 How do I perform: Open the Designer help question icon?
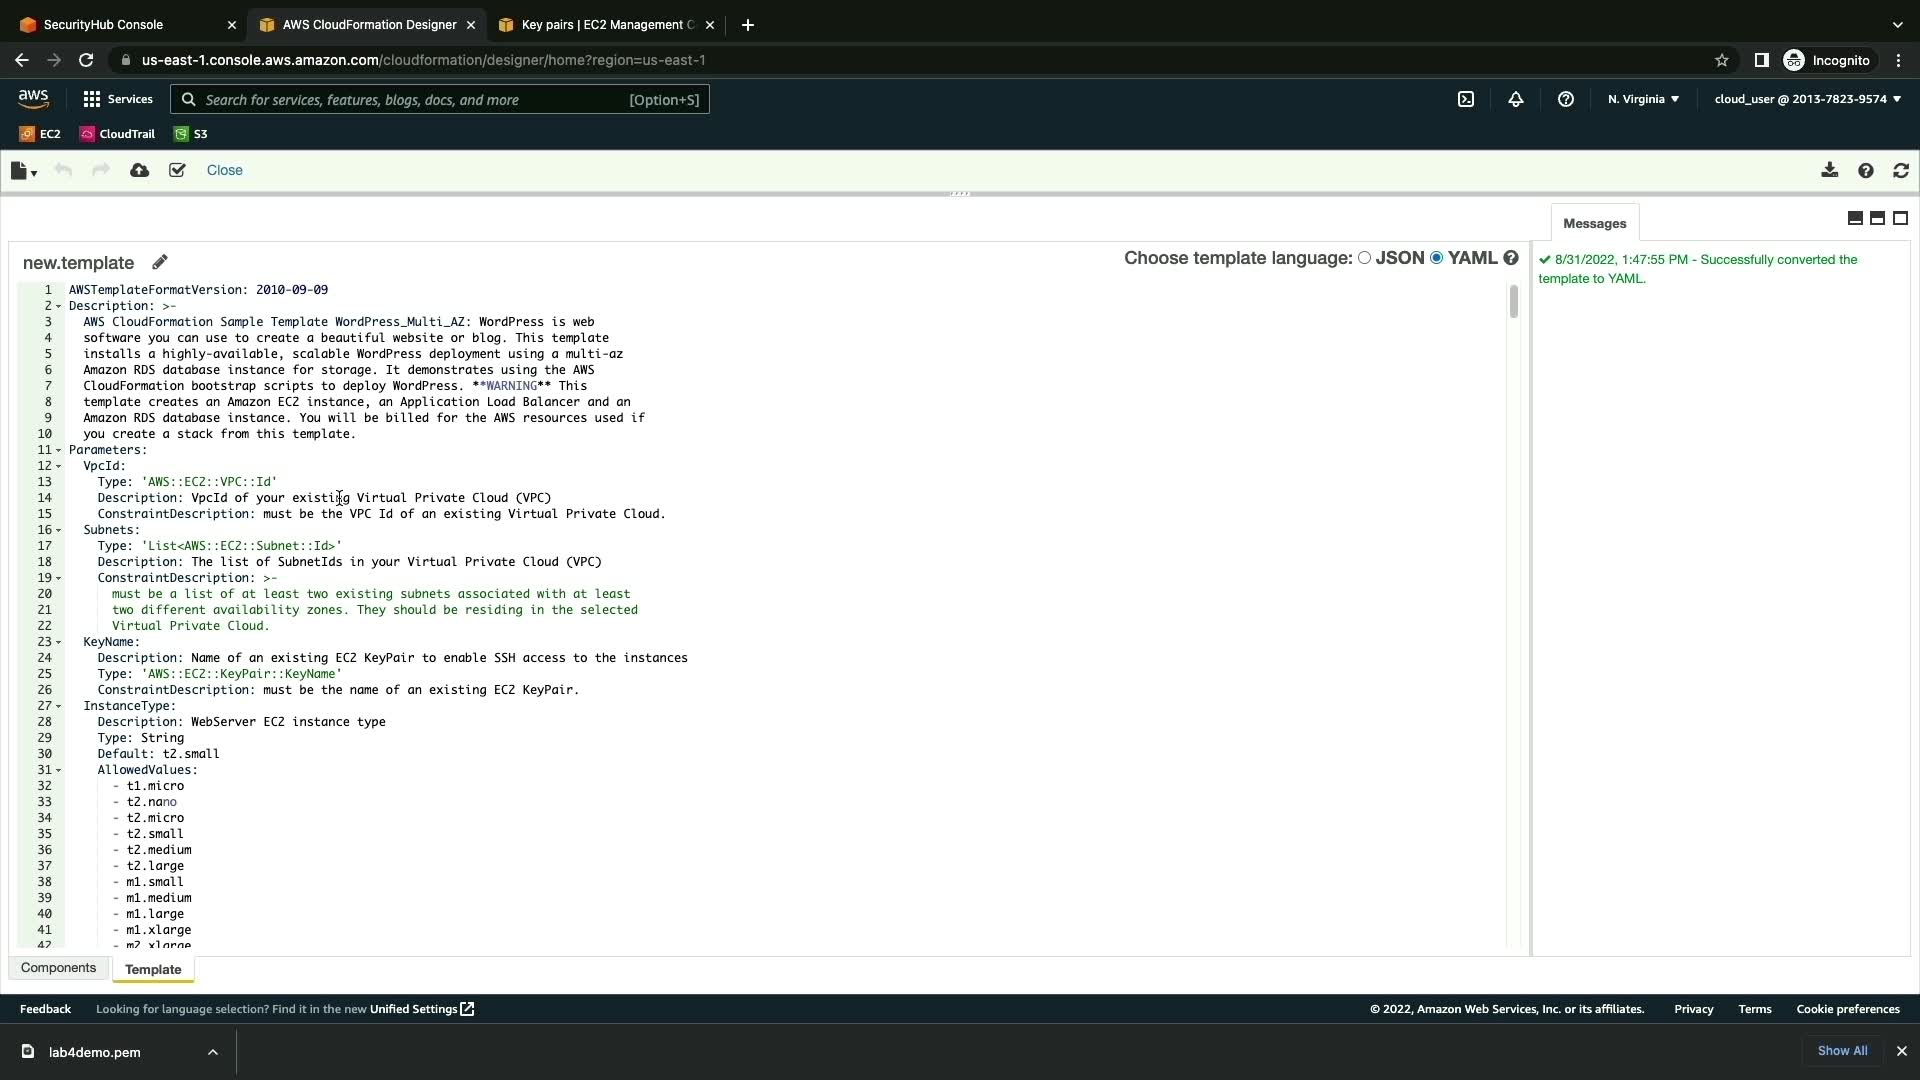coord(1865,171)
